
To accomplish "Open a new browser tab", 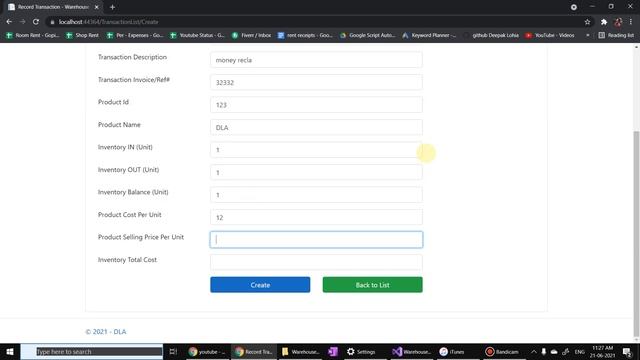I will click(x=112, y=7).
